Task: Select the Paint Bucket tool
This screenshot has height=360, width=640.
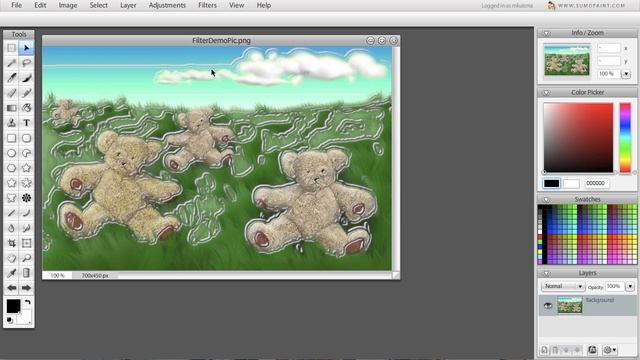Action: coord(27,108)
